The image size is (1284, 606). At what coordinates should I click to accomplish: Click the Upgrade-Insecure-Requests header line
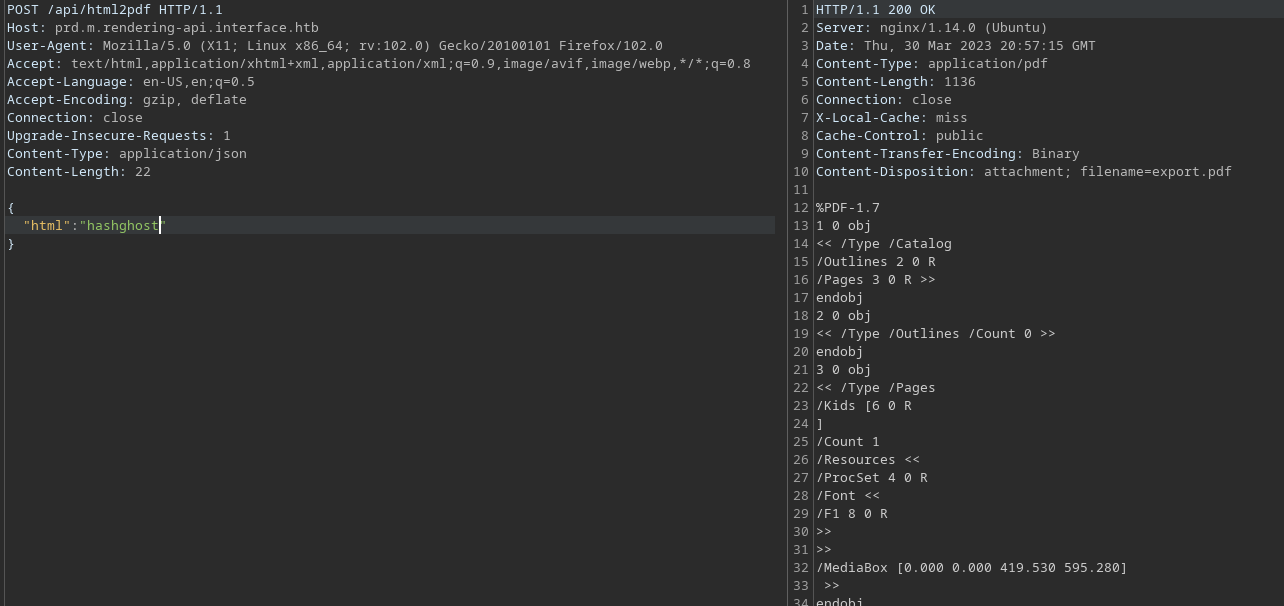118,136
